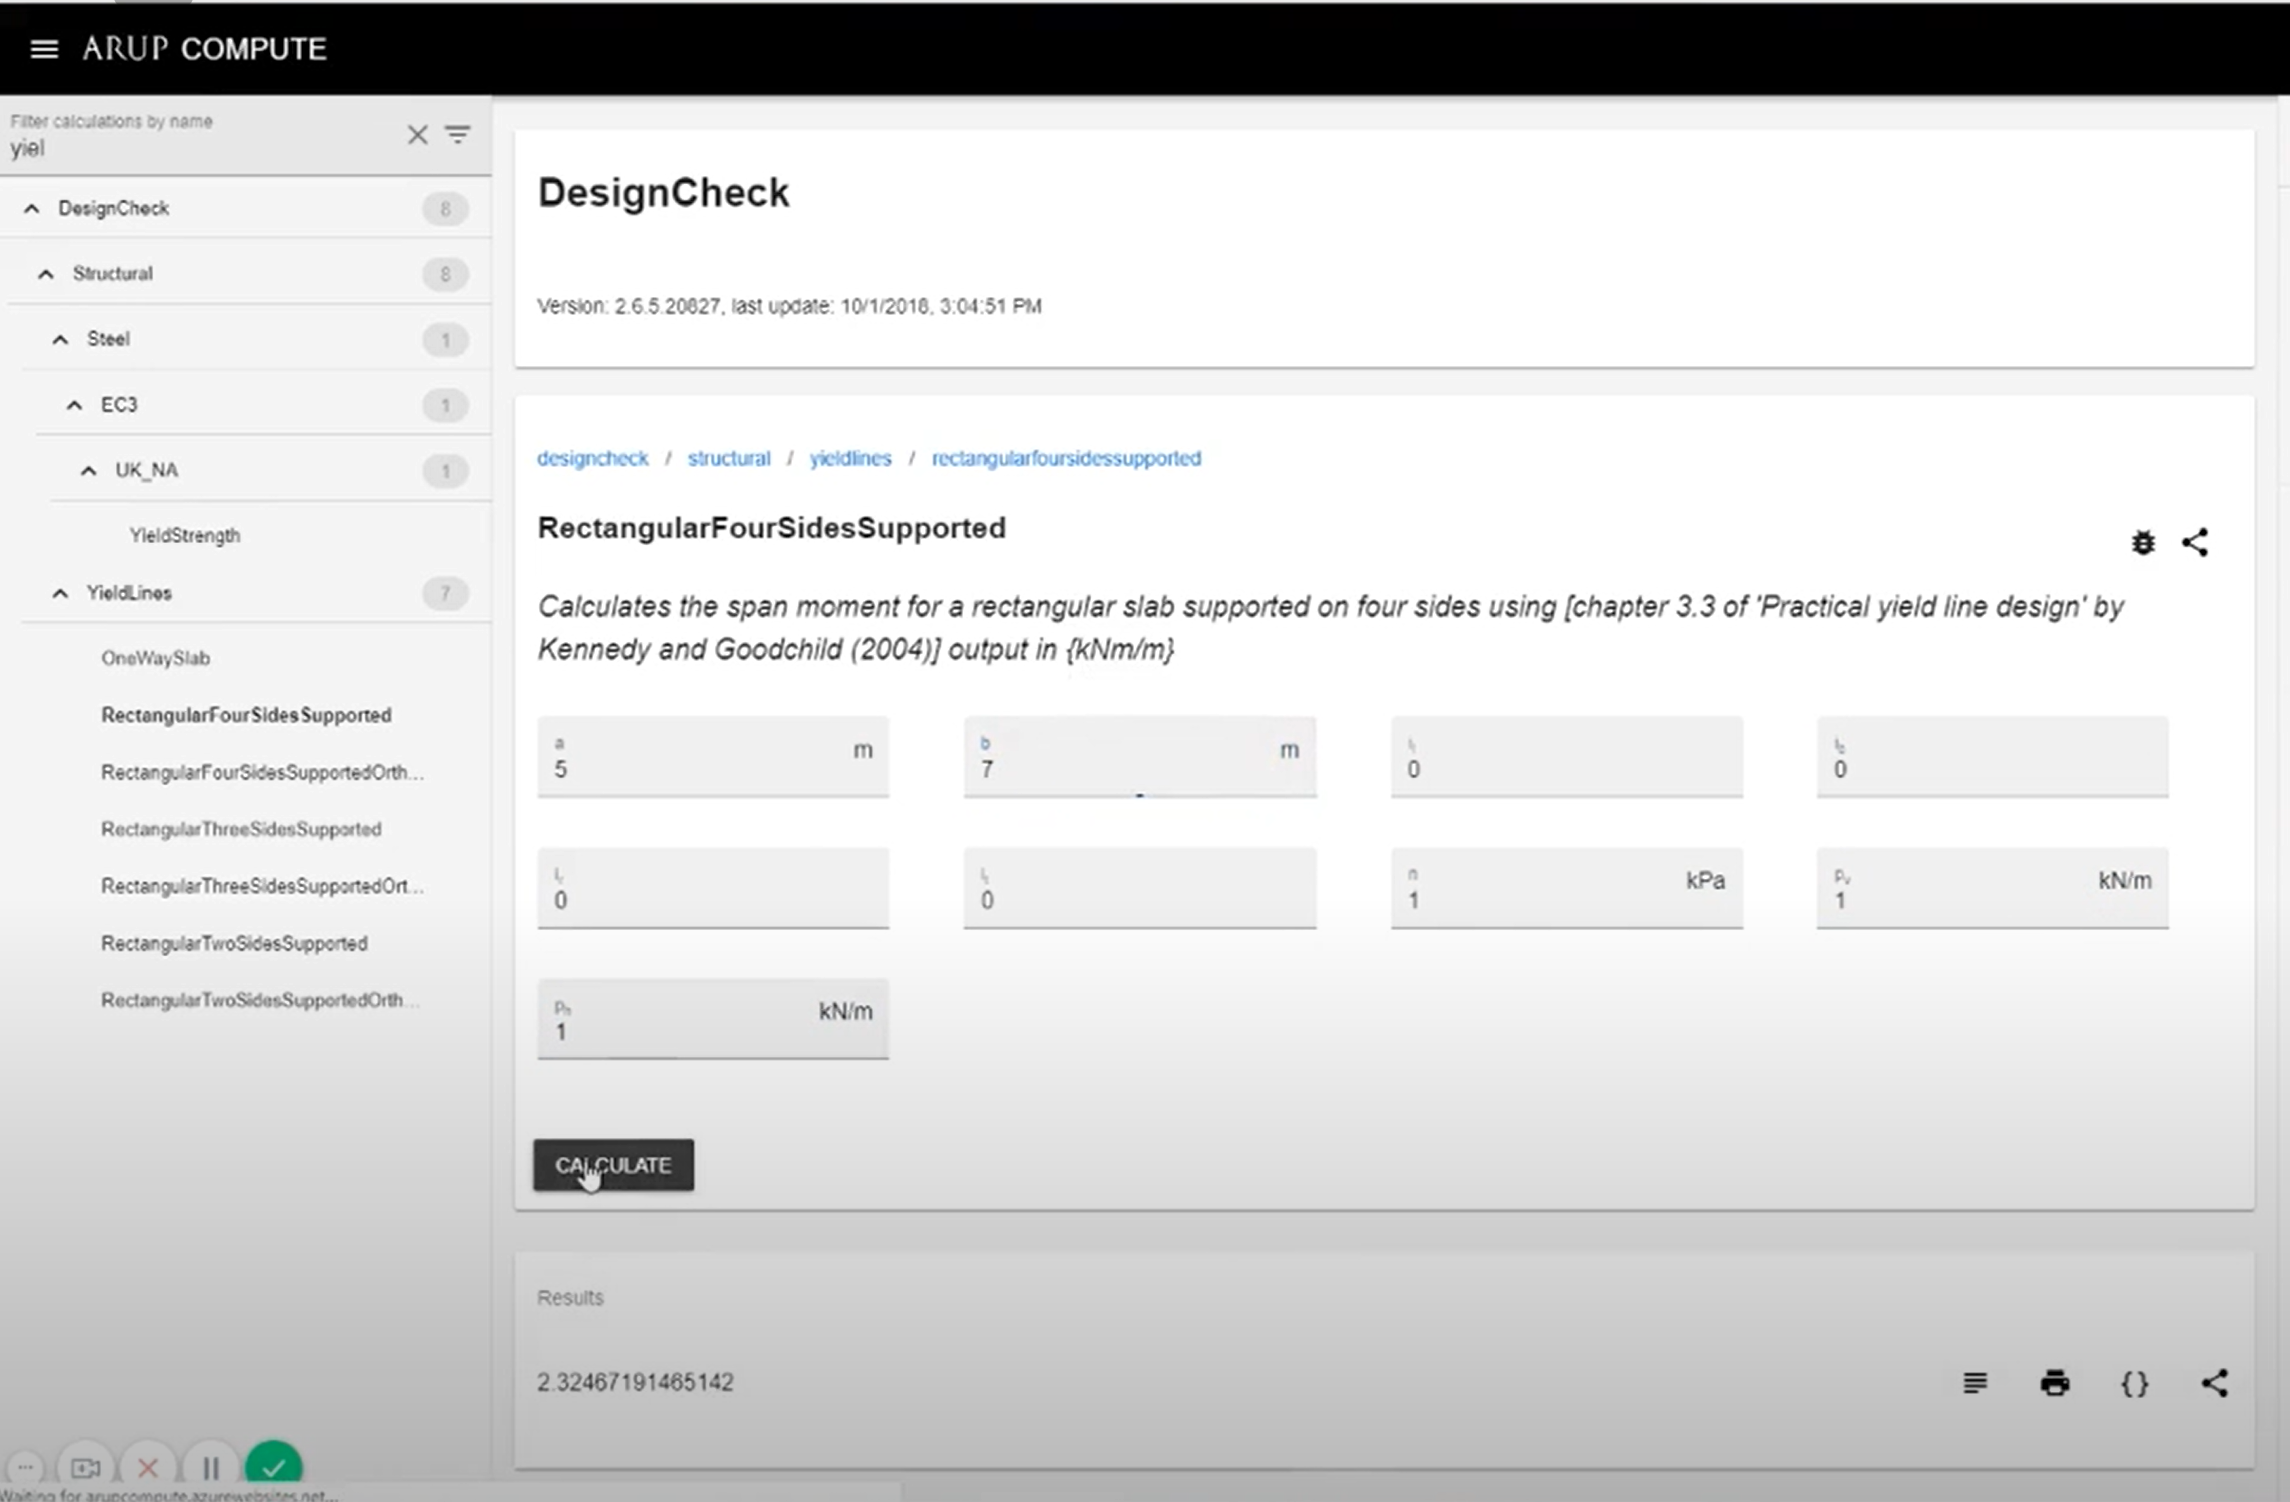Click the ARUP COMPUTE logo title
This screenshot has height=1502, width=2290.
point(204,49)
